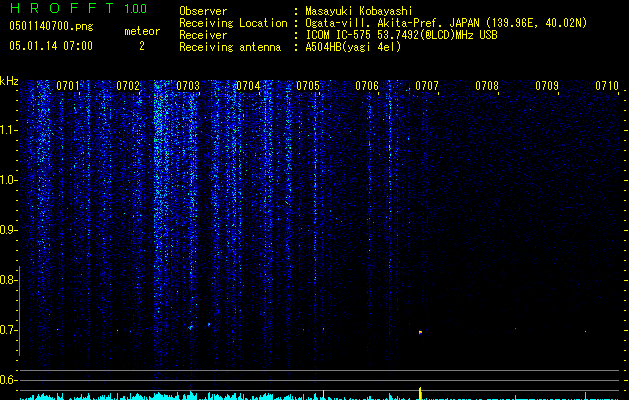The width and height of the screenshot is (629, 400).
Task: Select observer name Masayuki Kobayashi
Action: coord(358,11)
